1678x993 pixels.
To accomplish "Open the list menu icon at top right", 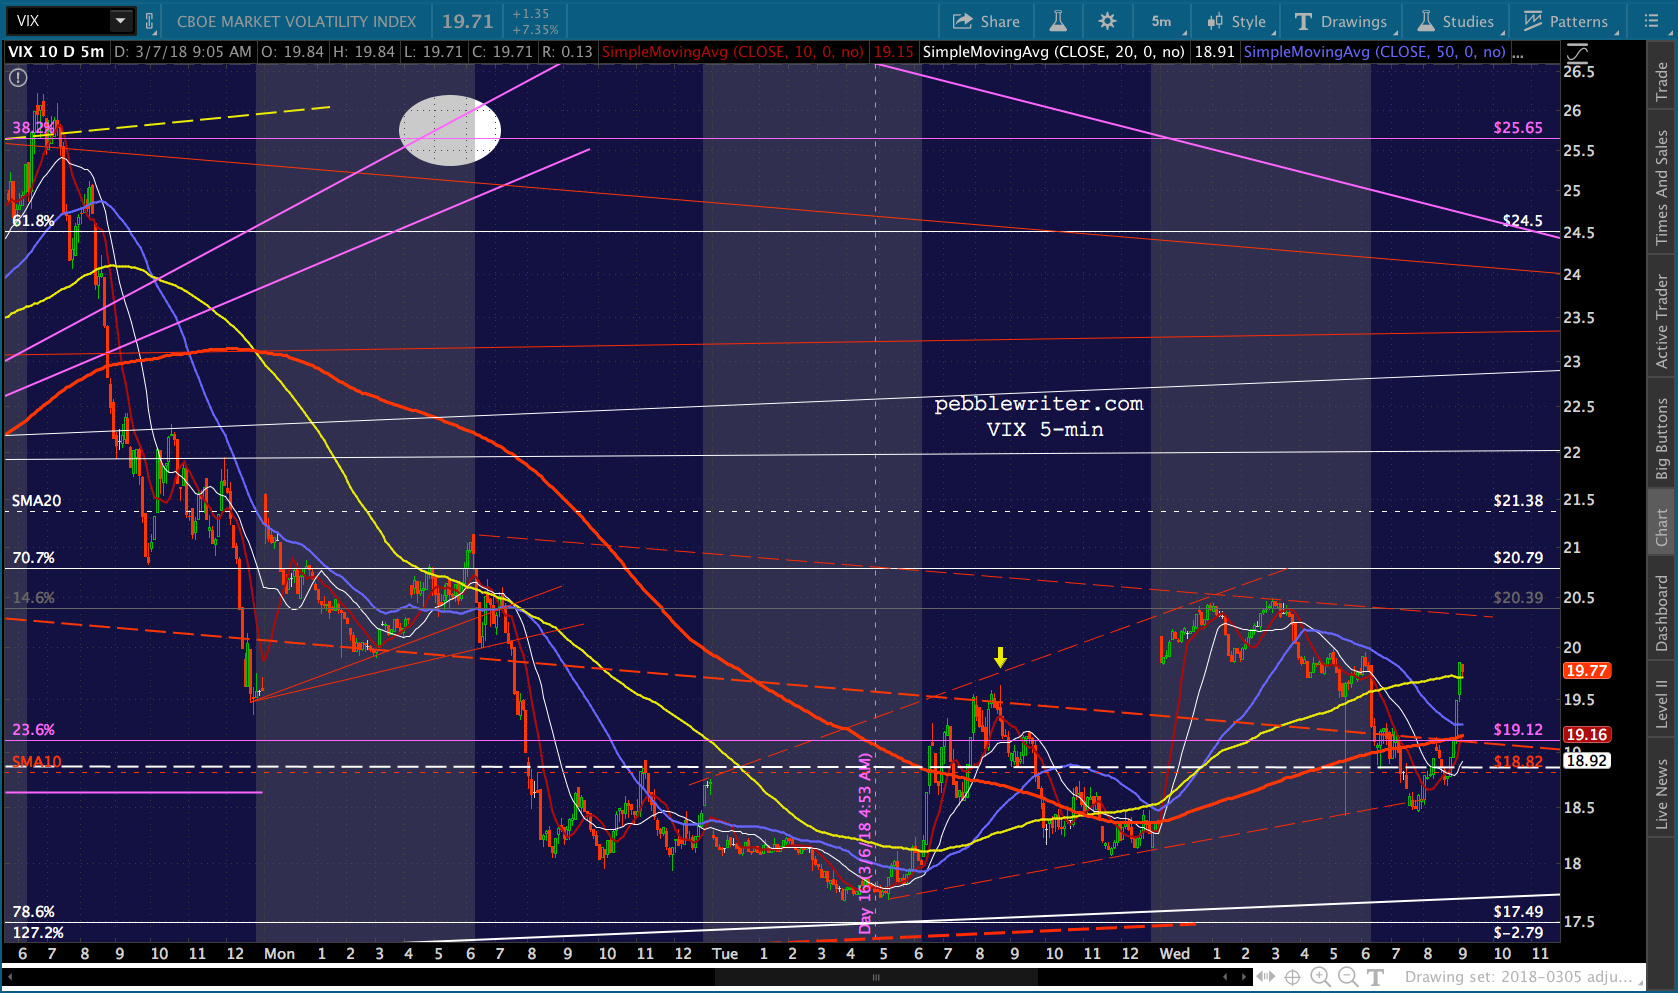I will point(1651,21).
